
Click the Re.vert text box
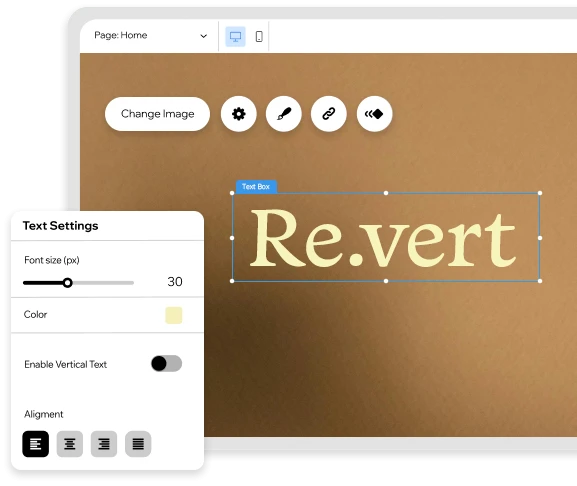pos(386,237)
